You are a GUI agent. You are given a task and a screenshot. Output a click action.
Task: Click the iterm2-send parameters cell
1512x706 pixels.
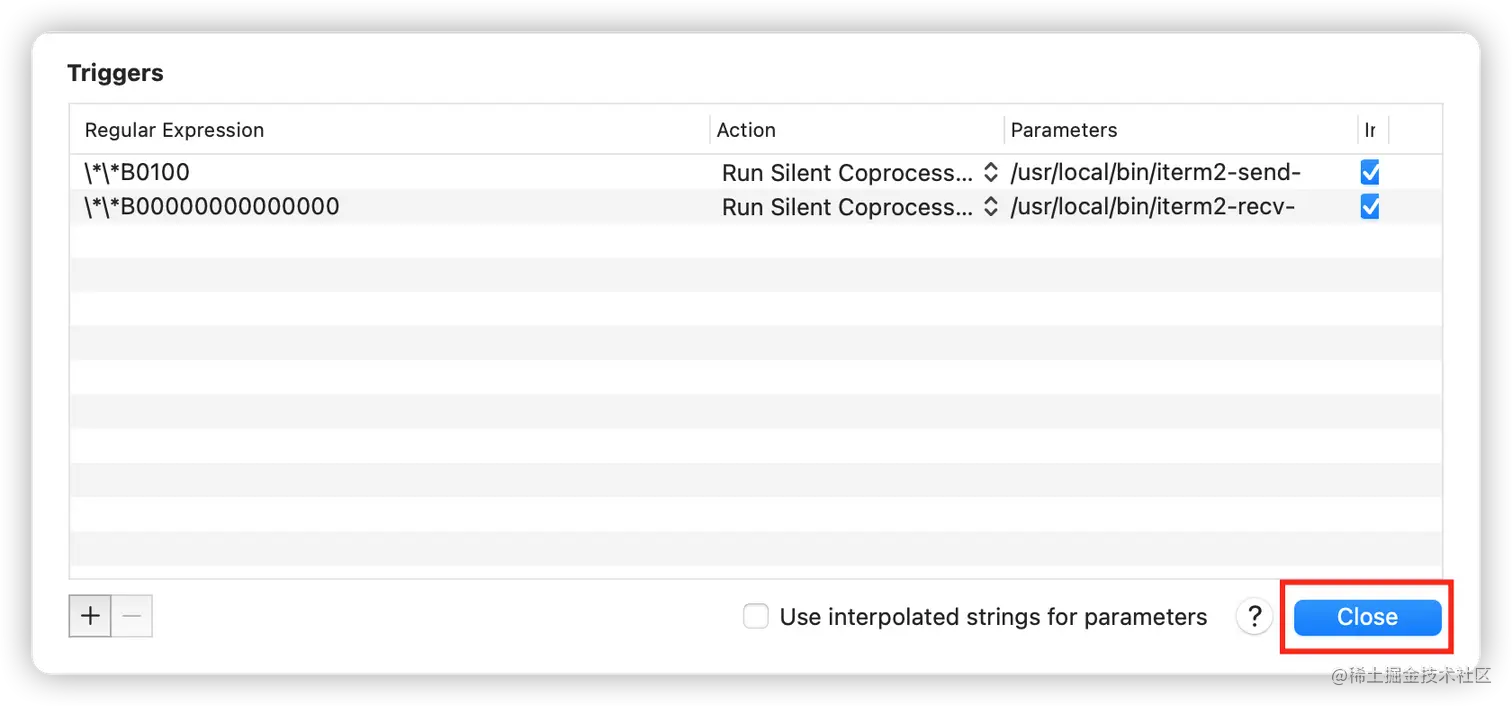pyautogui.click(x=1155, y=173)
